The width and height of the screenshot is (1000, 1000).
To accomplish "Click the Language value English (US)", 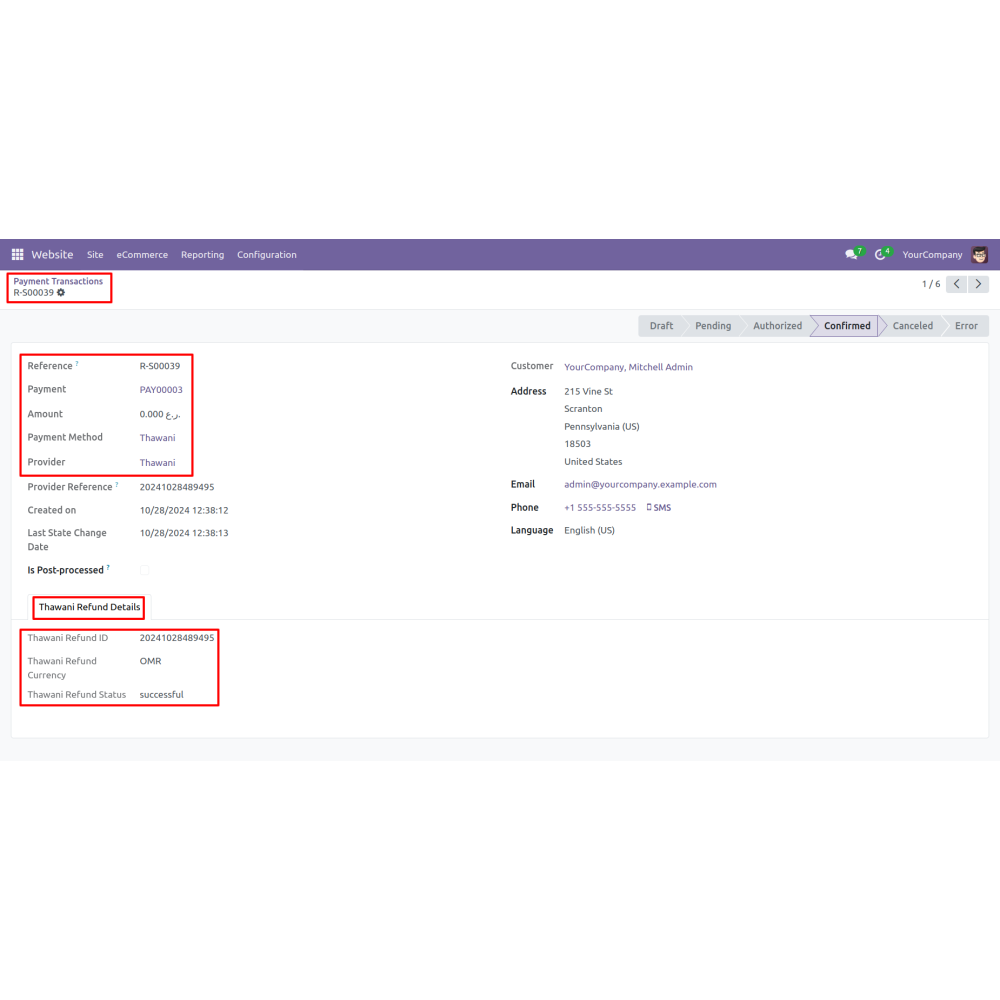I will pos(589,531).
